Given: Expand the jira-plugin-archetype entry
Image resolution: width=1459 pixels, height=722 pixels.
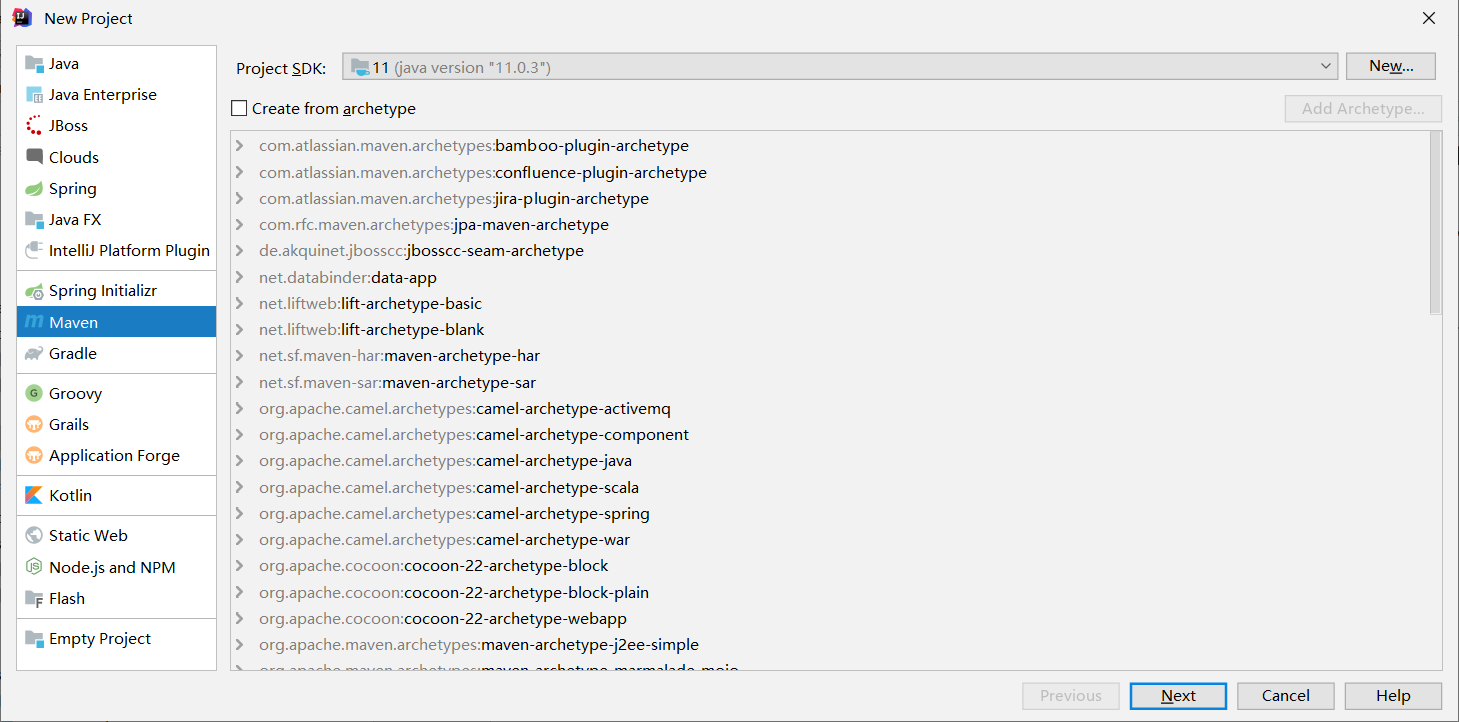Looking at the screenshot, I should (x=239, y=198).
